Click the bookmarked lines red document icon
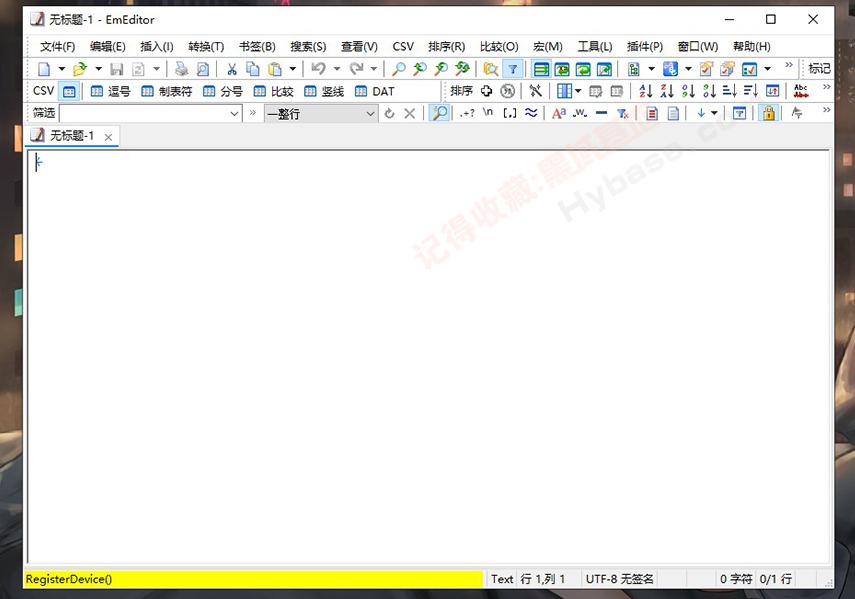The image size is (855, 599). [x=652, y=113]
